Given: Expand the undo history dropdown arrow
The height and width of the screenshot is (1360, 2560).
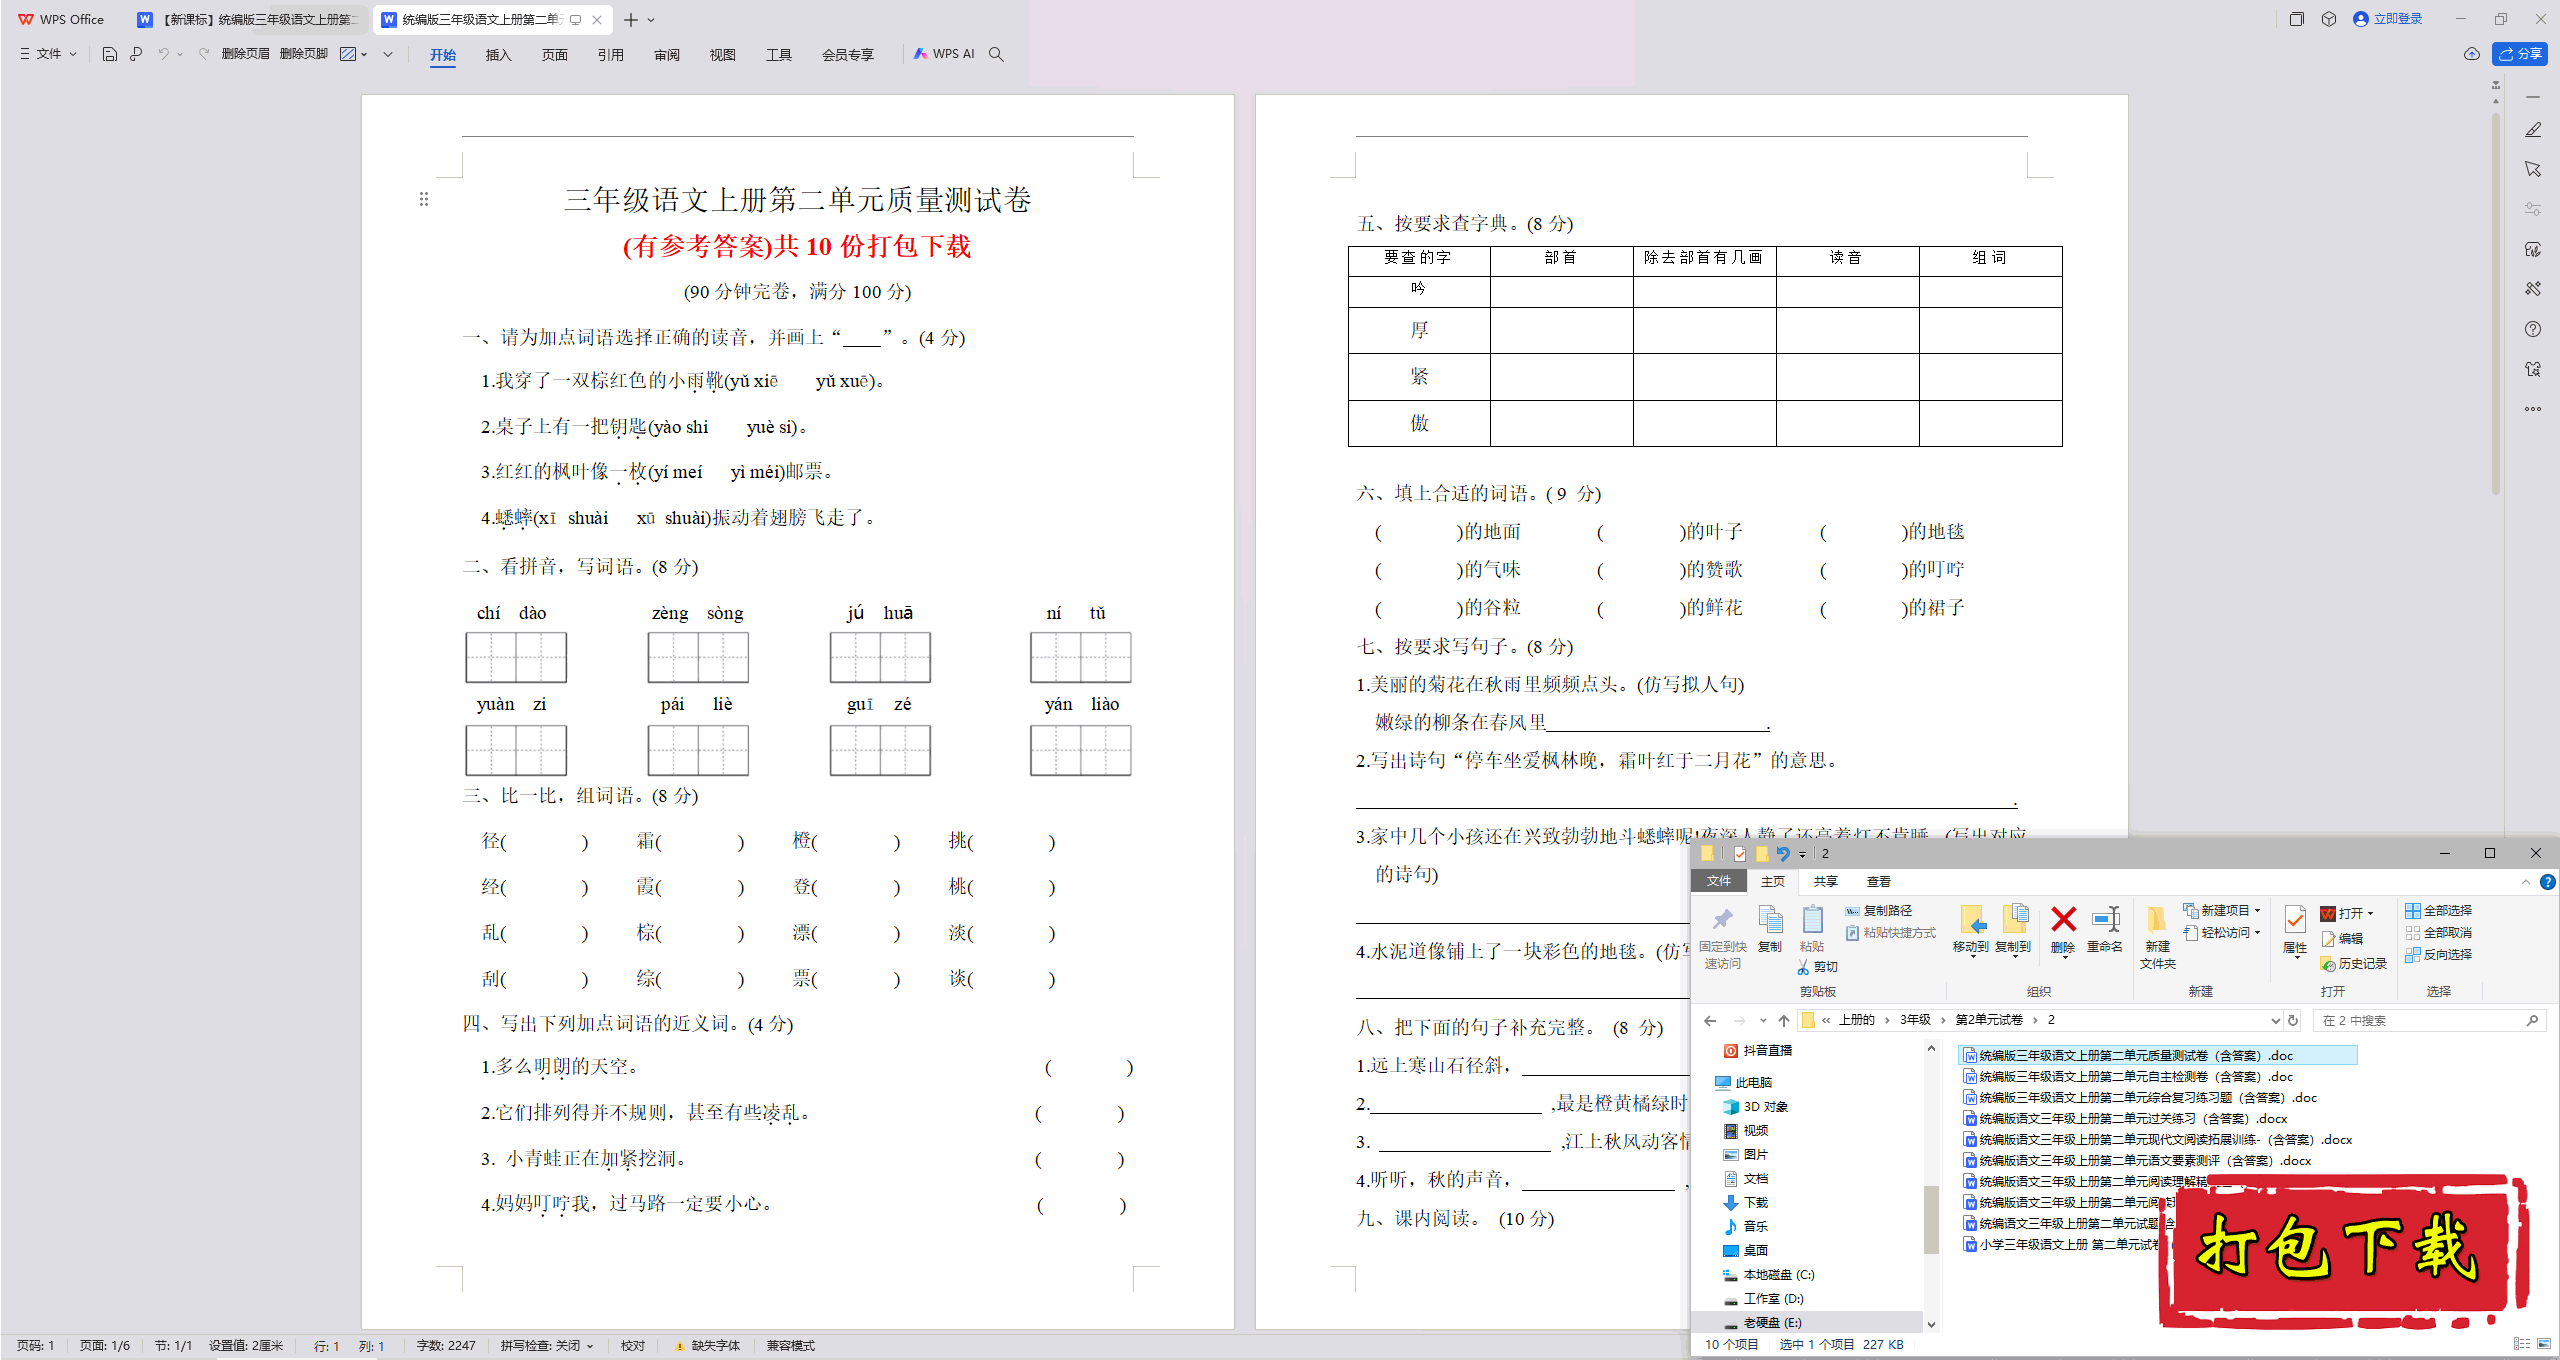Looking at the screenshot, I should pyautogui.click(x=180, y=54).
